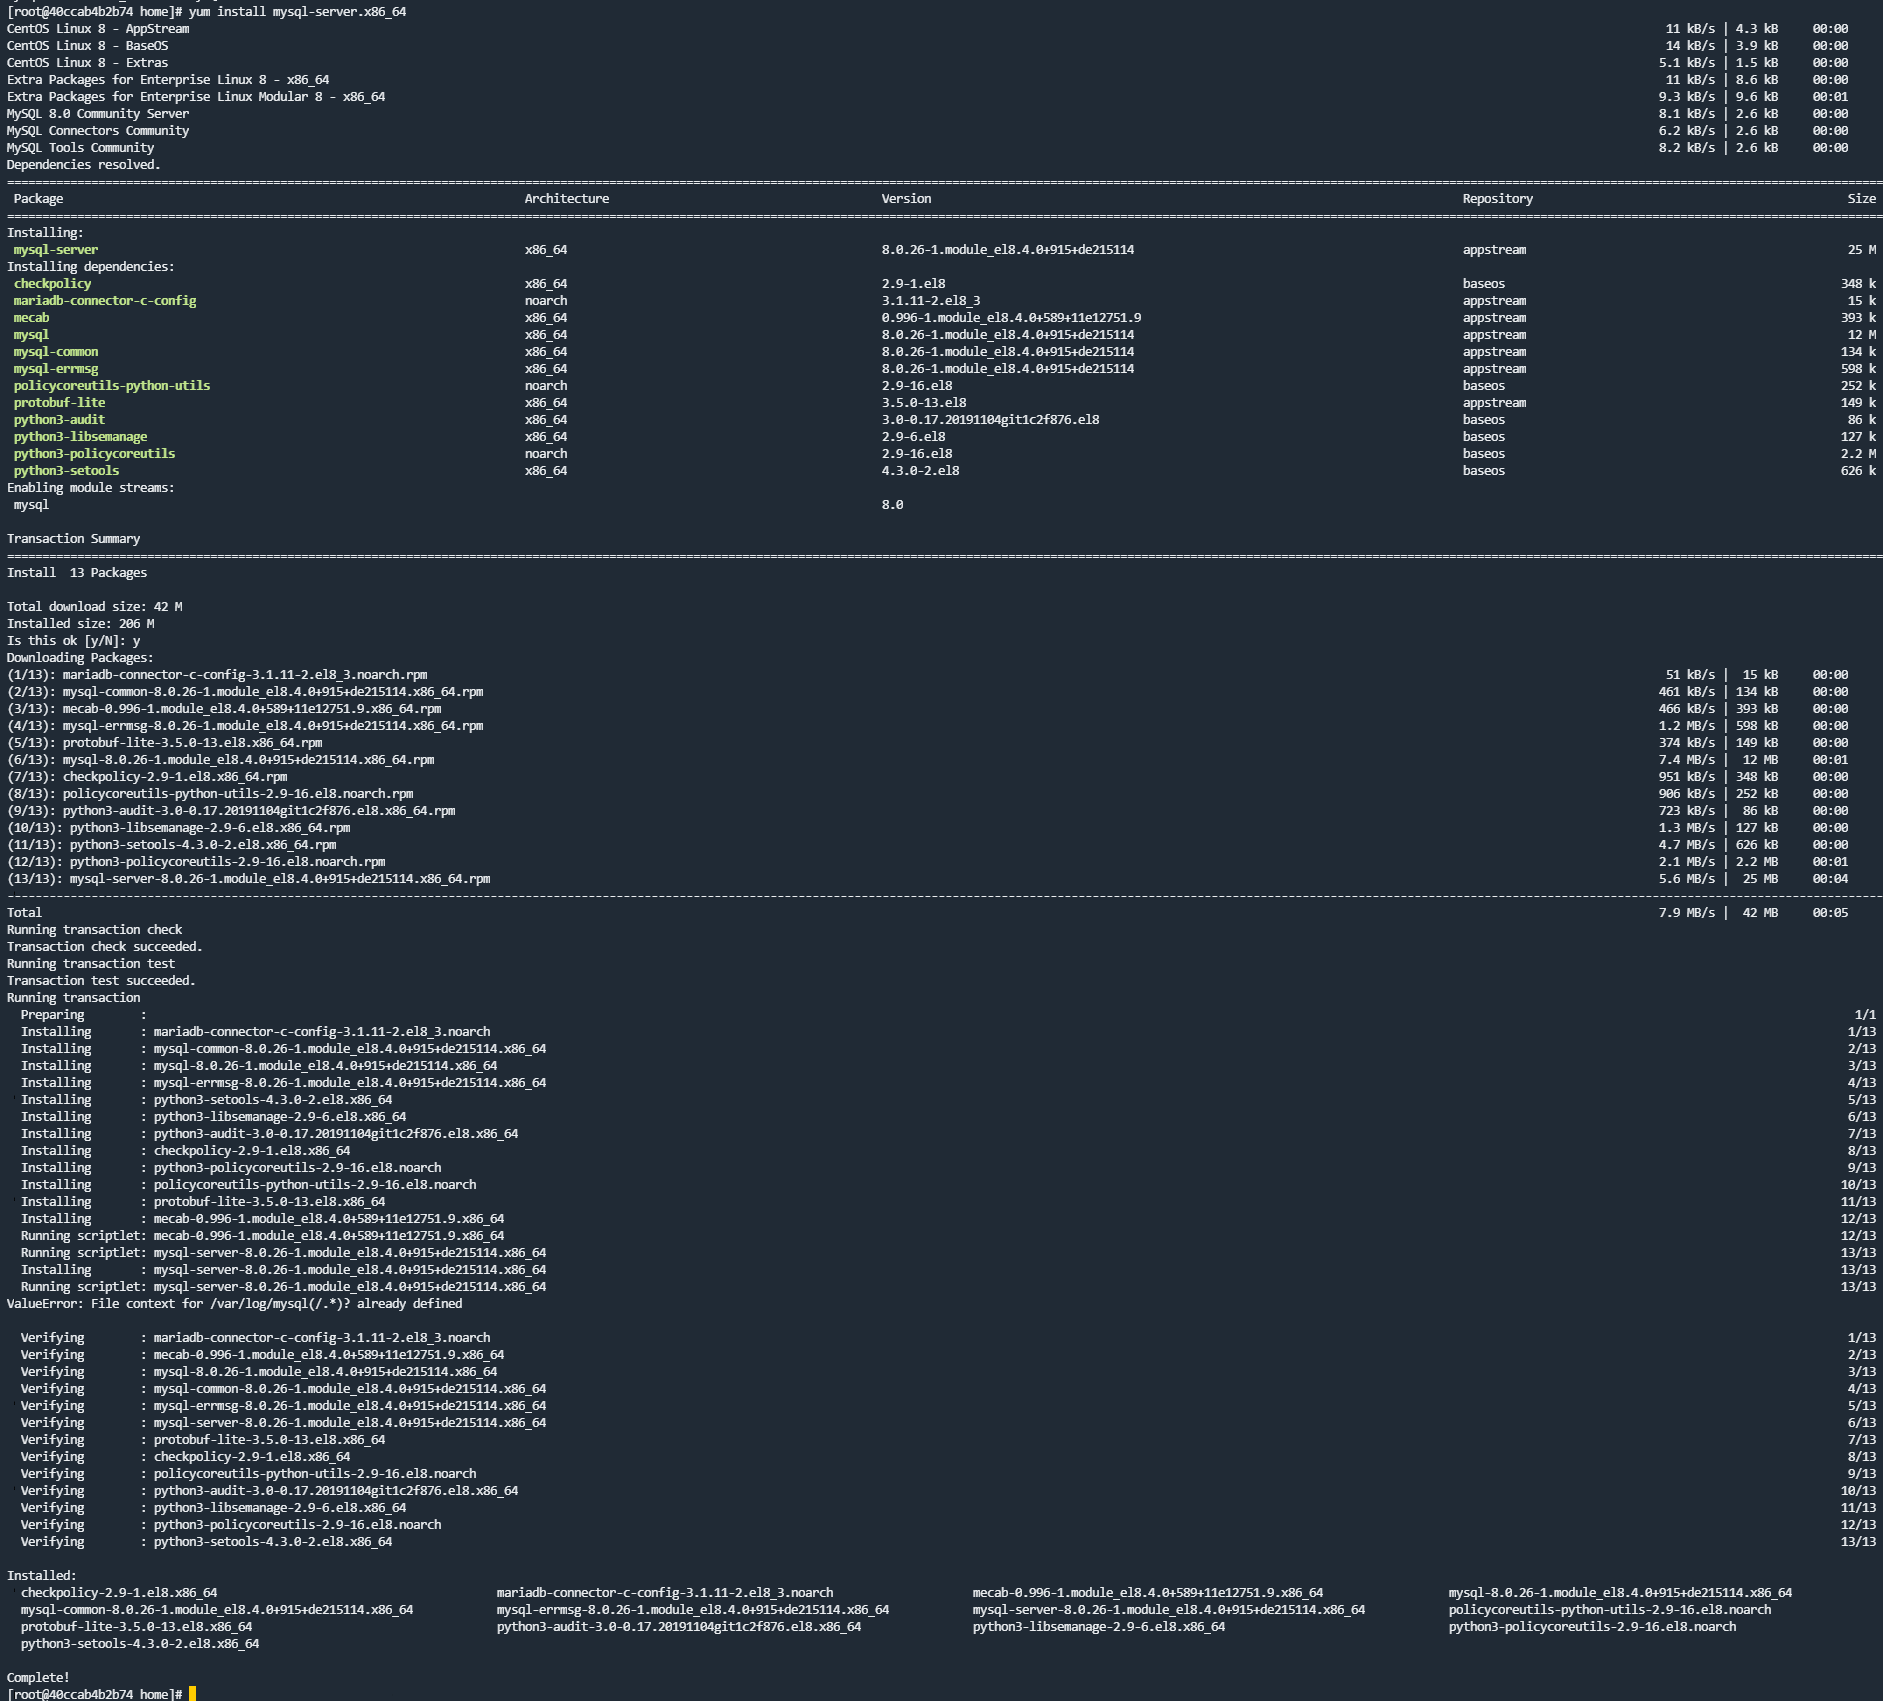Click the green 'mariadb-connector-c-config' package name

tap(105, 301)
